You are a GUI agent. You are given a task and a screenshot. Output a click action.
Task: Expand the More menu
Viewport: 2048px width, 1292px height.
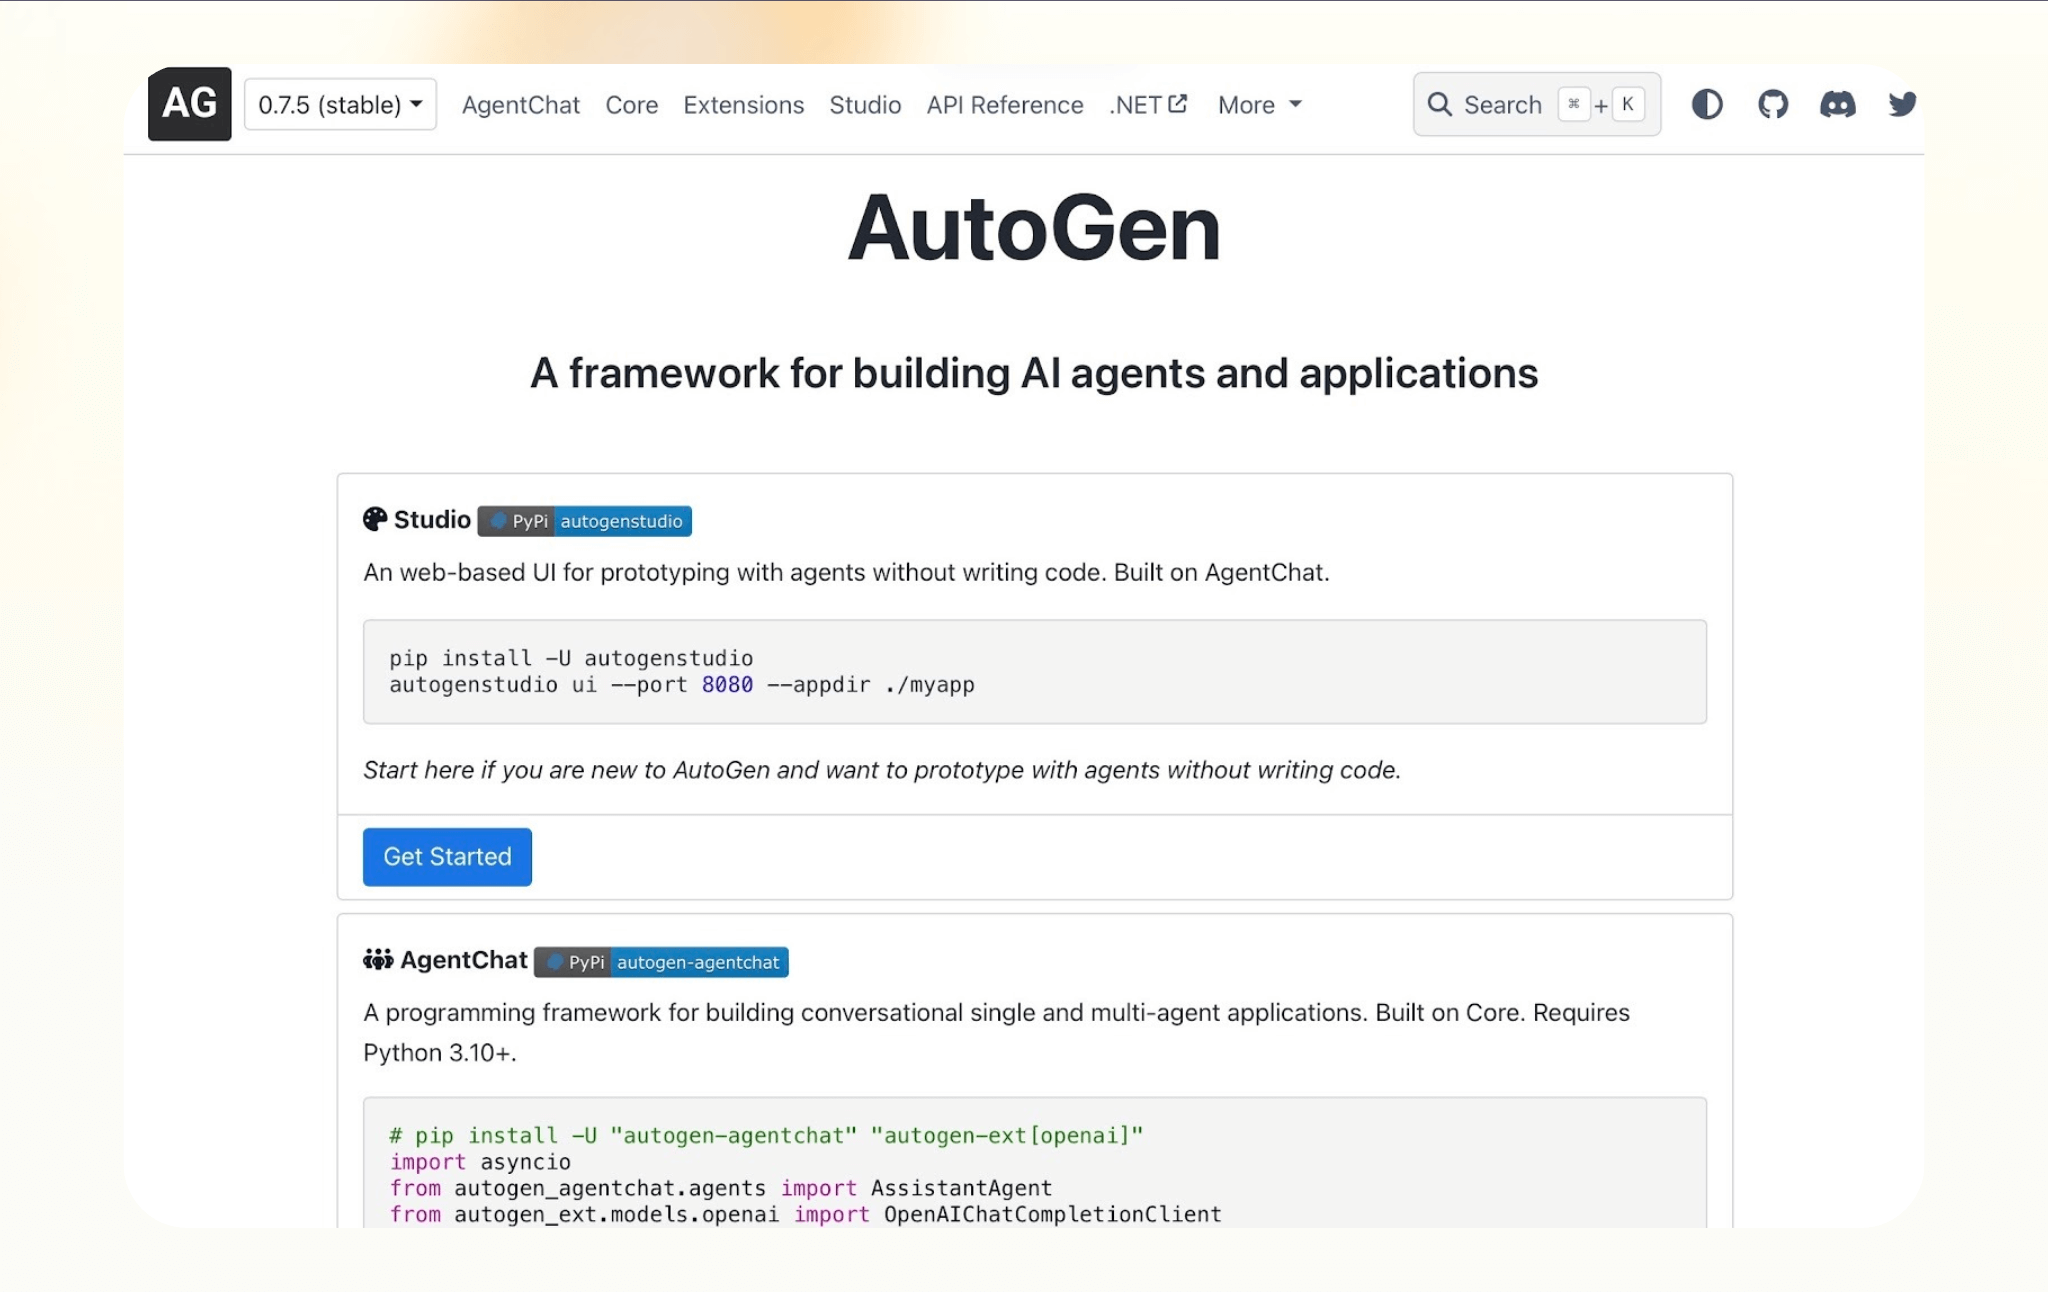pyautogui.click(x=1259, y=105)
